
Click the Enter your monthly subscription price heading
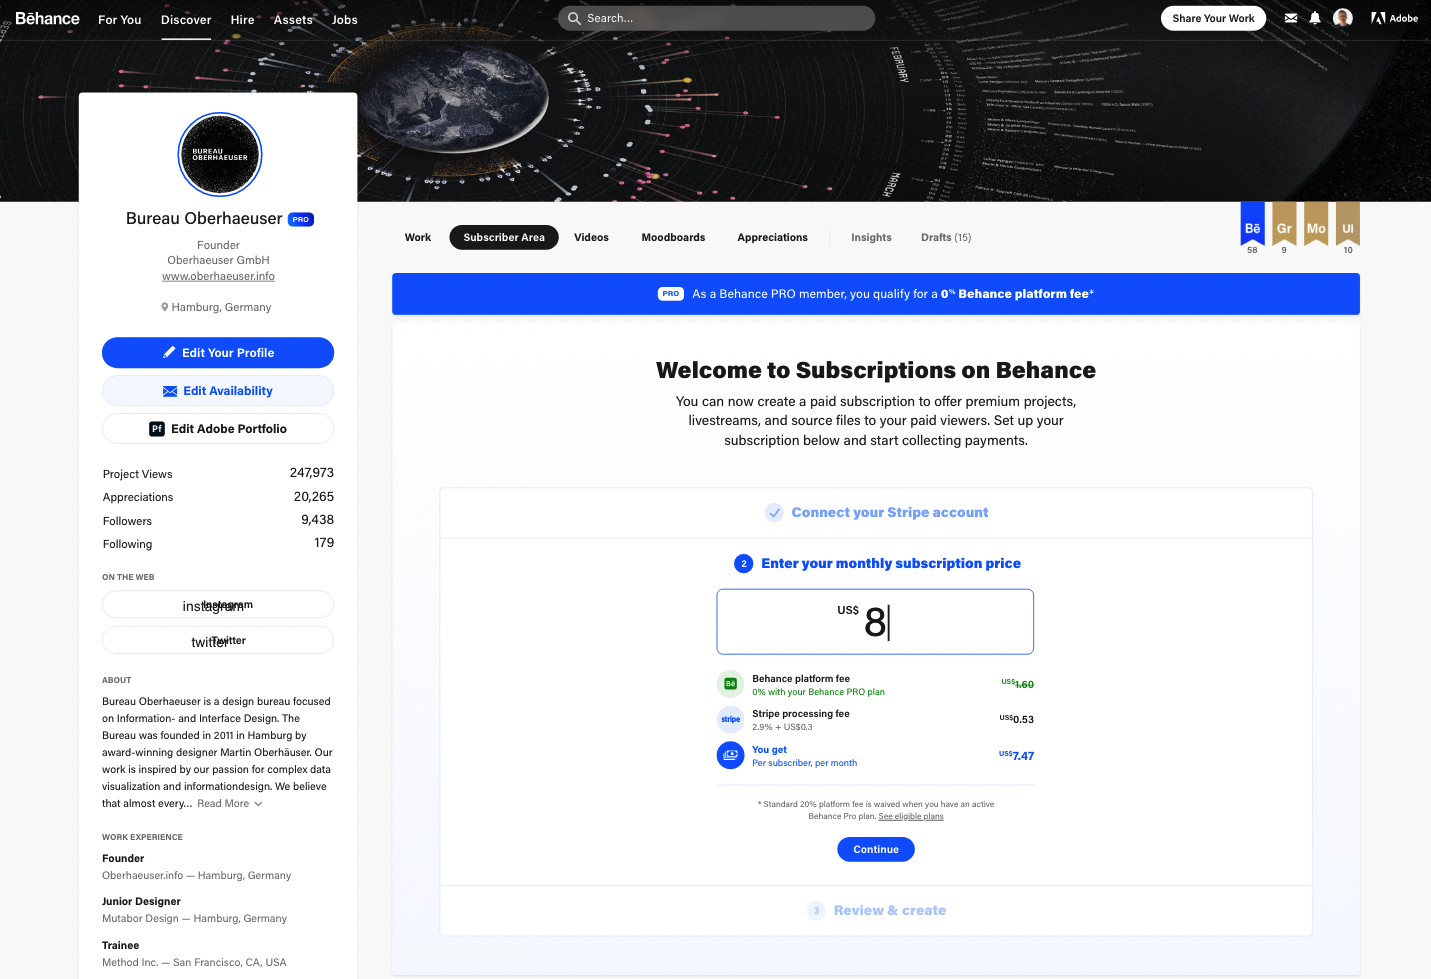(x=891, y=564)
